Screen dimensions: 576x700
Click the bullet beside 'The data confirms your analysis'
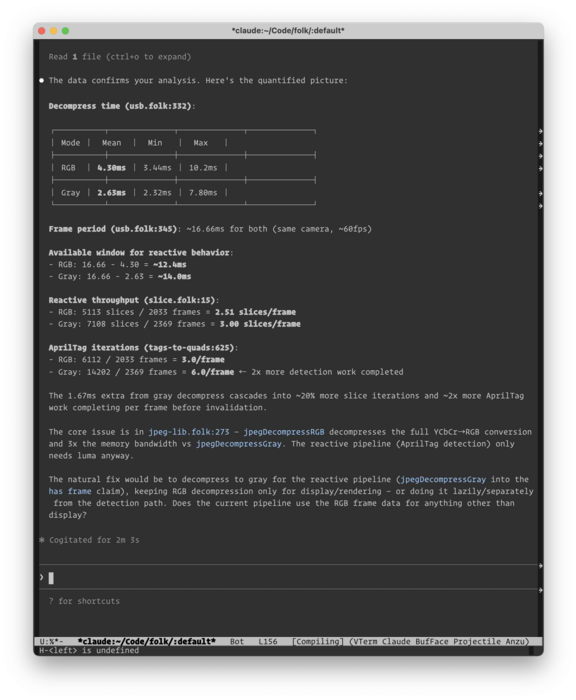42,81
